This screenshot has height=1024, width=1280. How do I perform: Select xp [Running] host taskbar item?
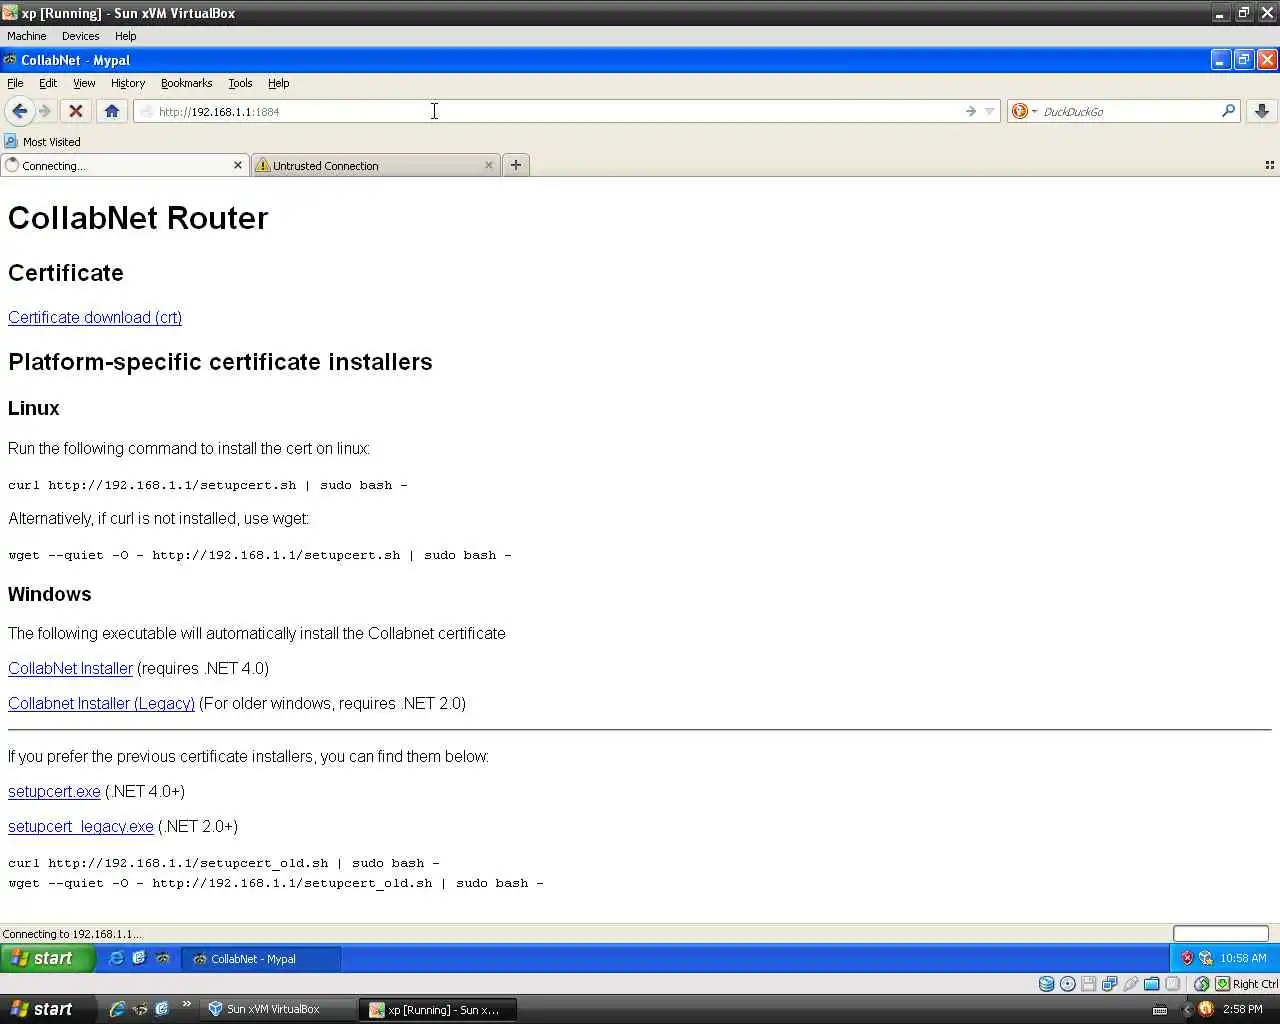(x=439, y=1009)
